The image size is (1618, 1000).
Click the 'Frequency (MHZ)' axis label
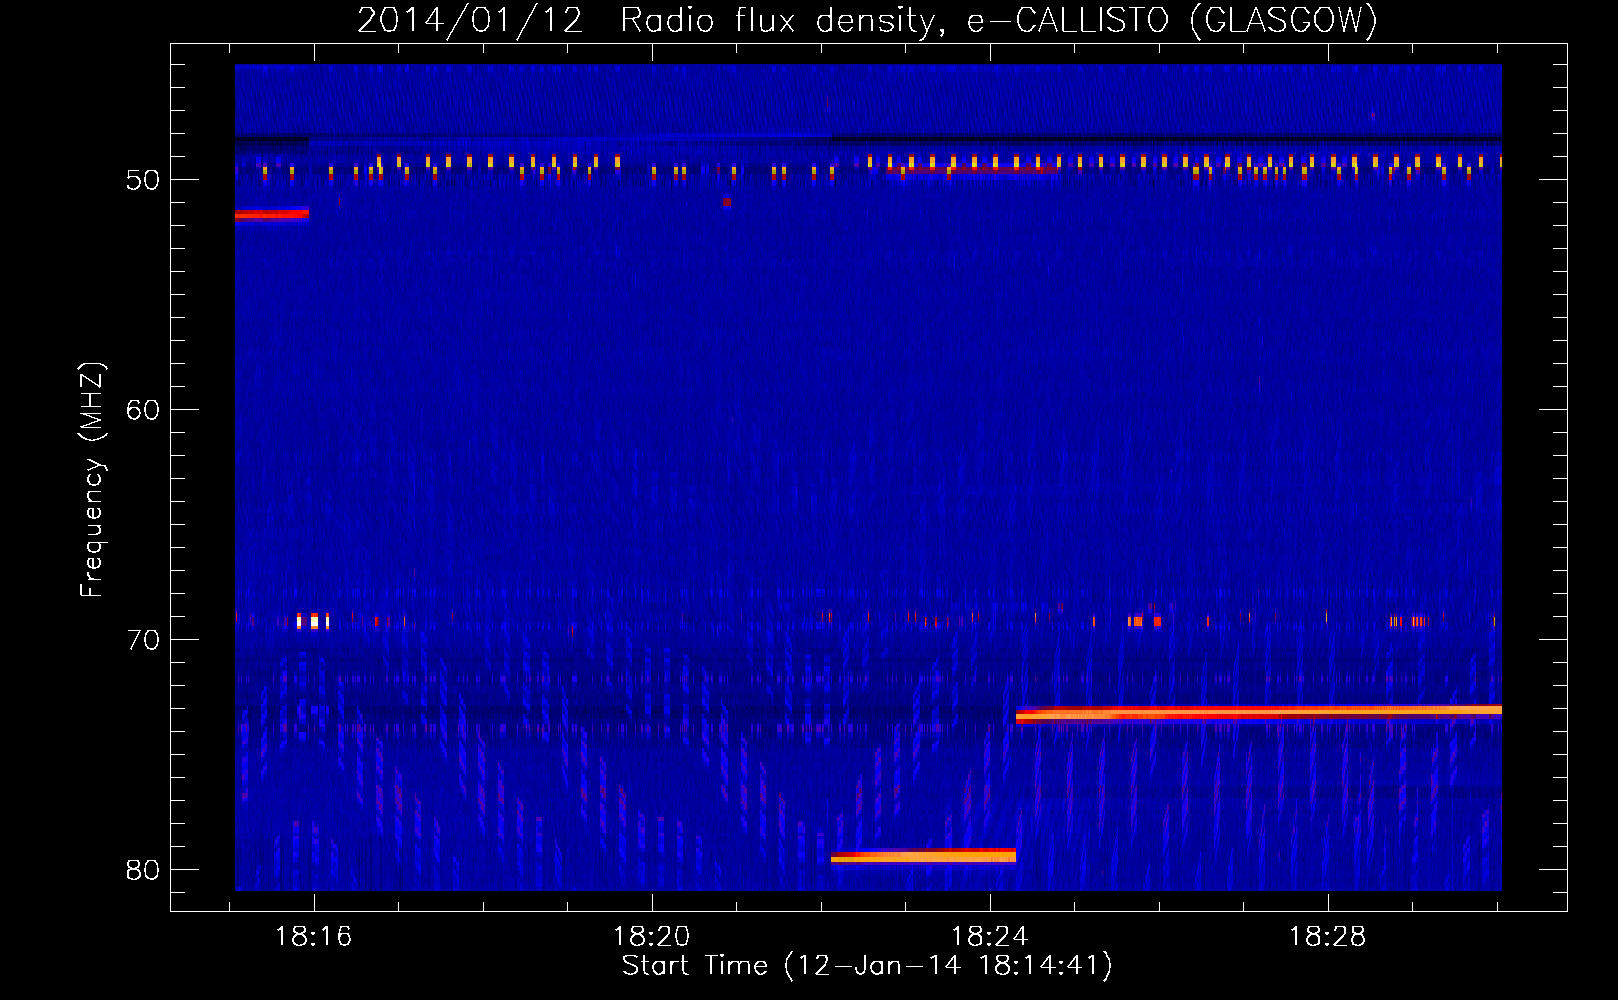point(91,480)
